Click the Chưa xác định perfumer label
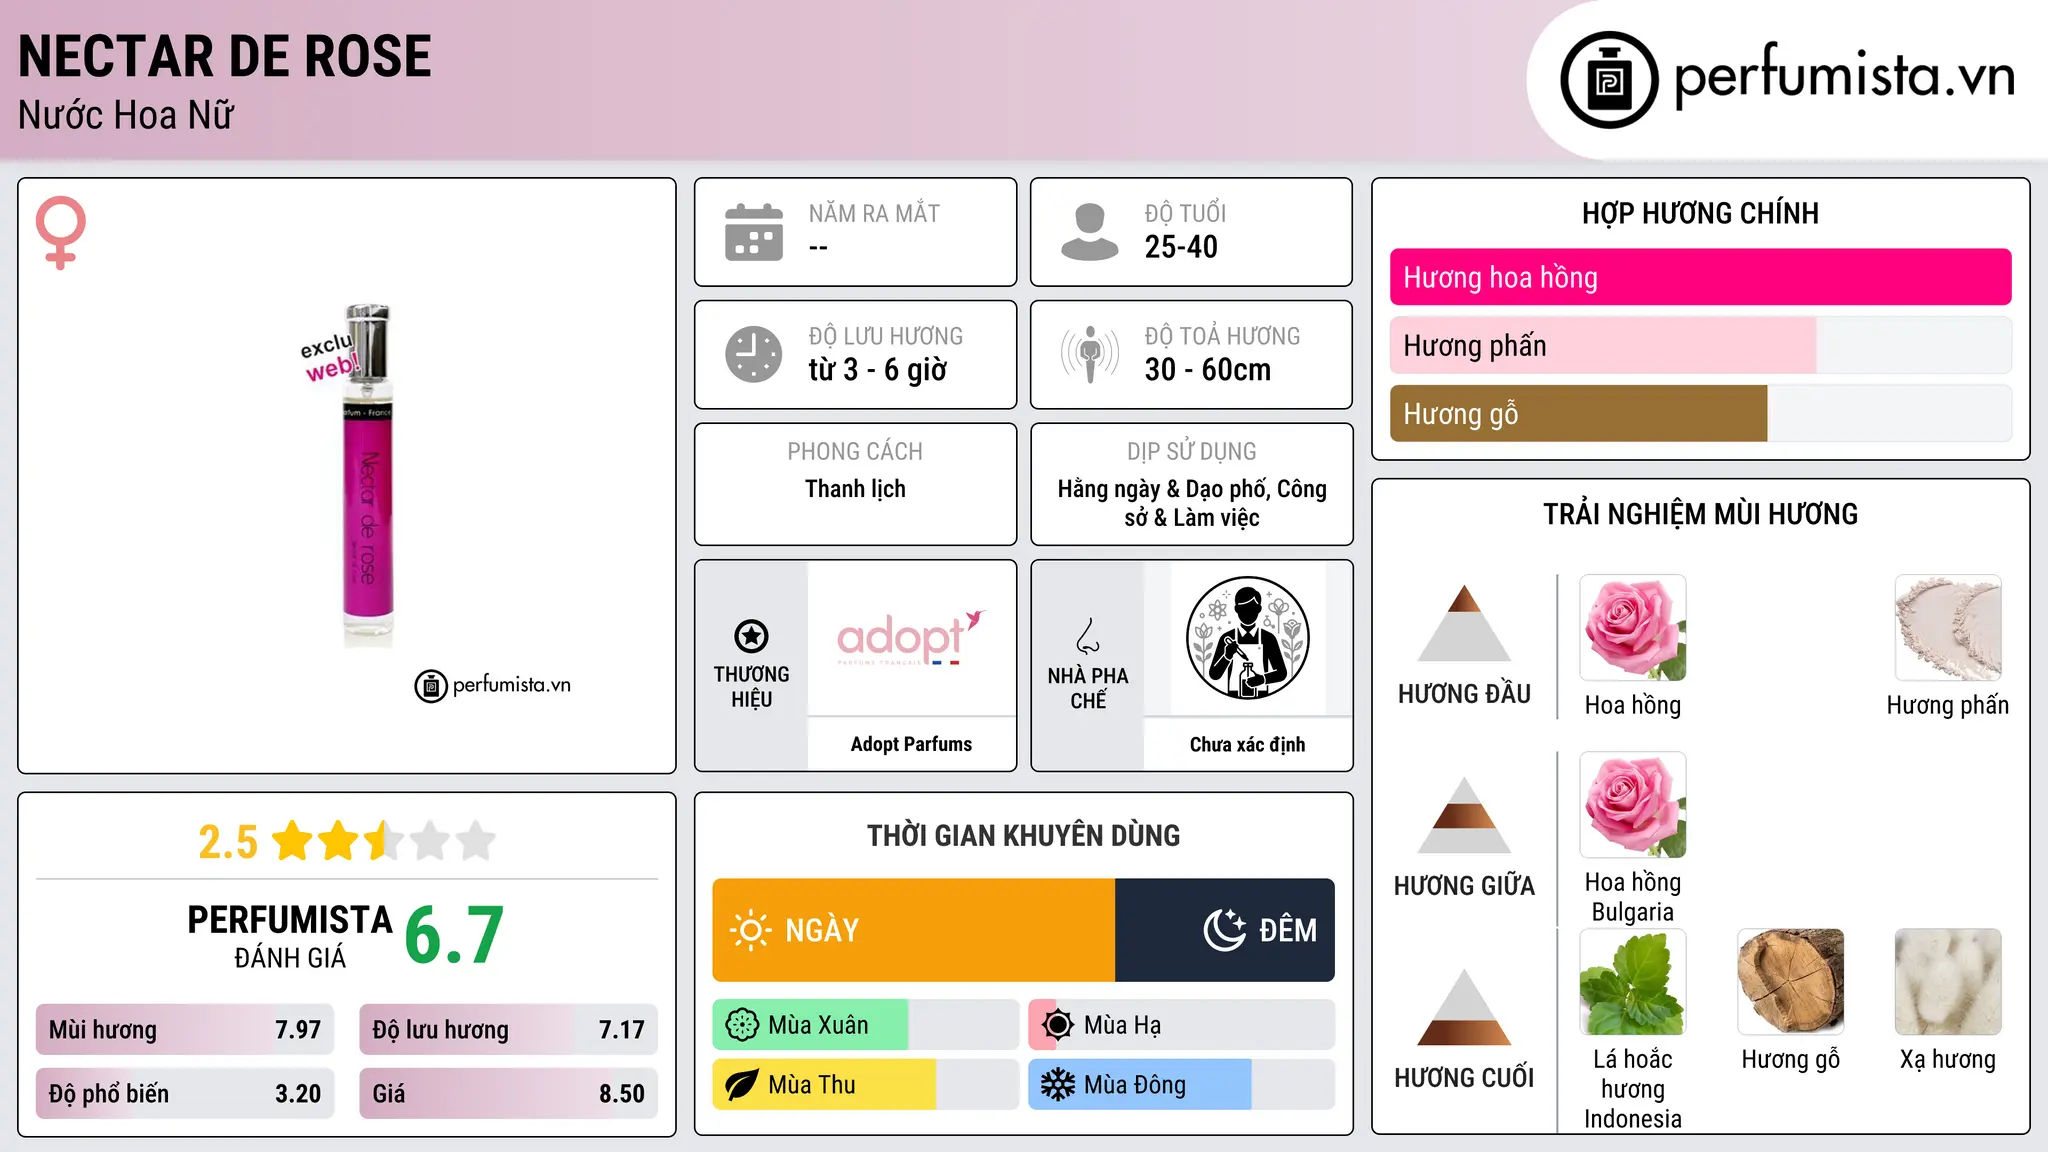Image resolution: width=2048 pixels, height=1152 pixels. [x=1247, y=744]
